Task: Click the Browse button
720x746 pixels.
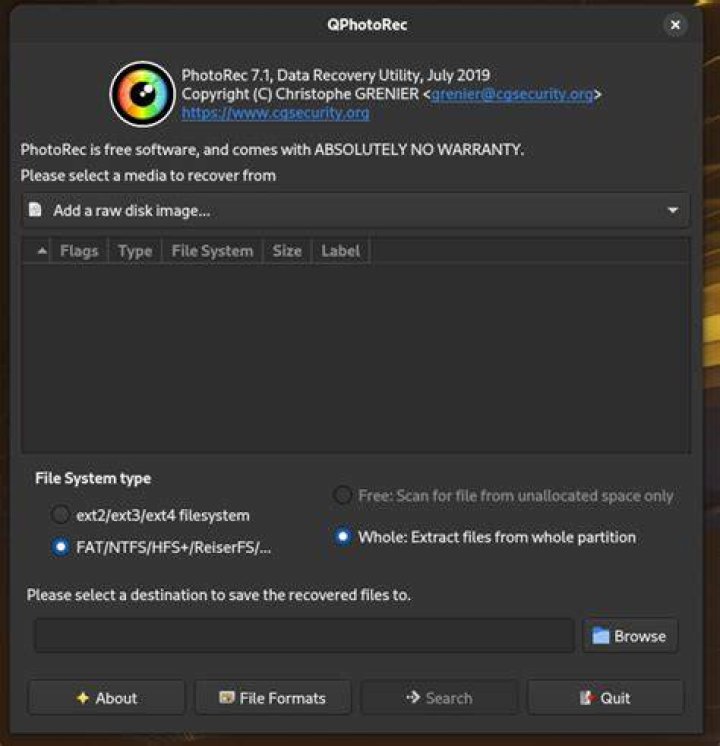Action: click(630, 636)
